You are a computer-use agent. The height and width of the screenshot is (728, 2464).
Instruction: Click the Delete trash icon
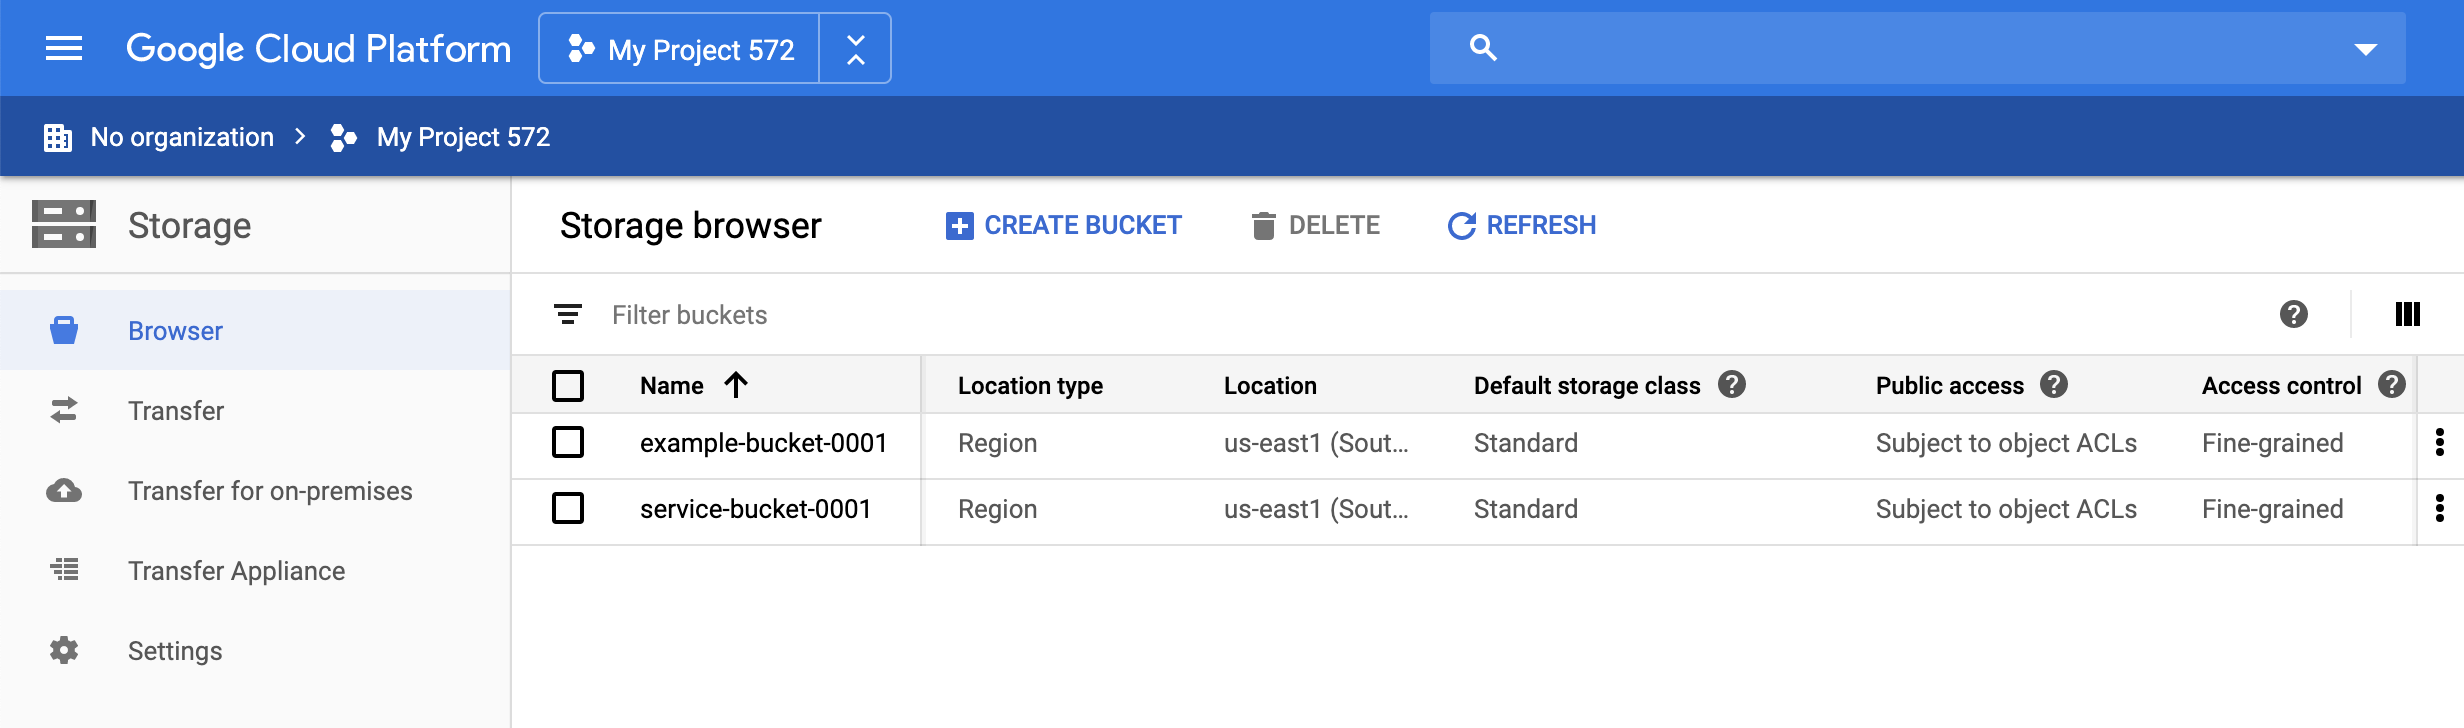(x=1263, y=226)
